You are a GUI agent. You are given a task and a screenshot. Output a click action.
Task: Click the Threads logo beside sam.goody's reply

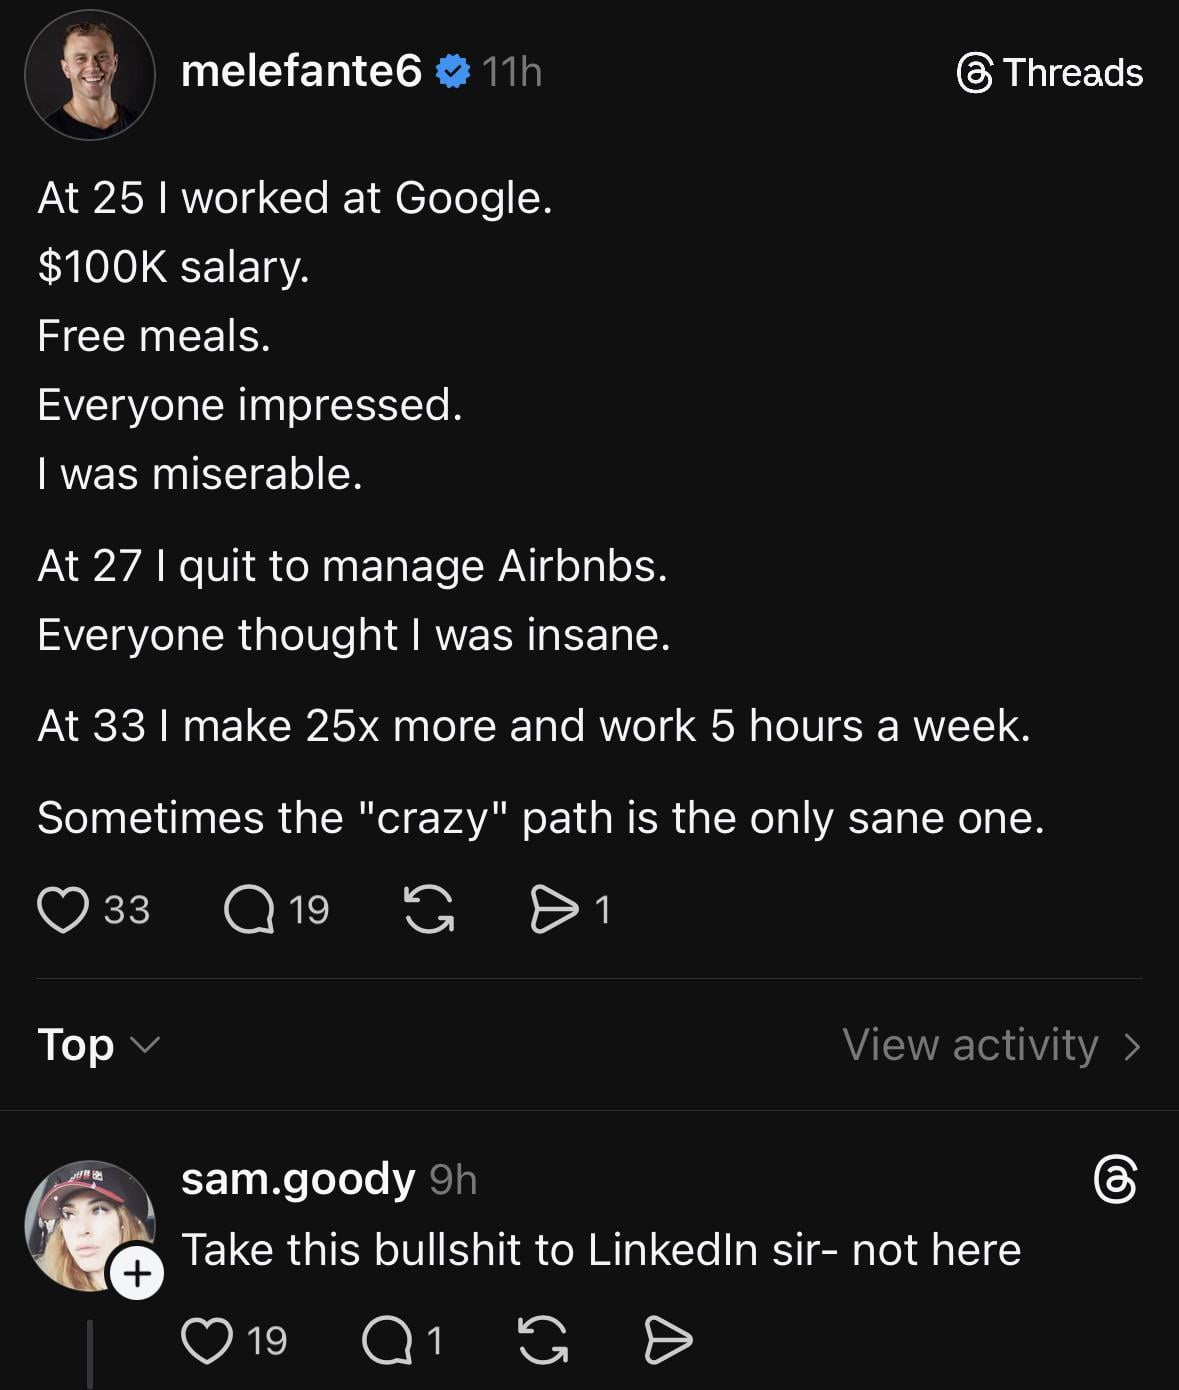click(x=1115, y=1180)
